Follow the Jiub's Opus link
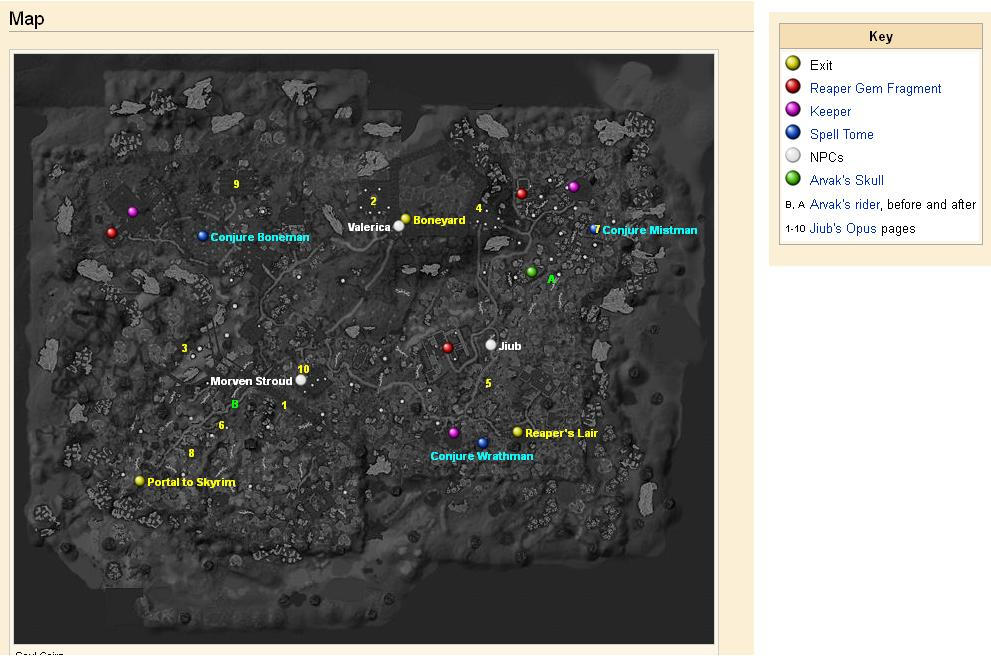Viewport: 991px width, 658px height. pos(843,228)
